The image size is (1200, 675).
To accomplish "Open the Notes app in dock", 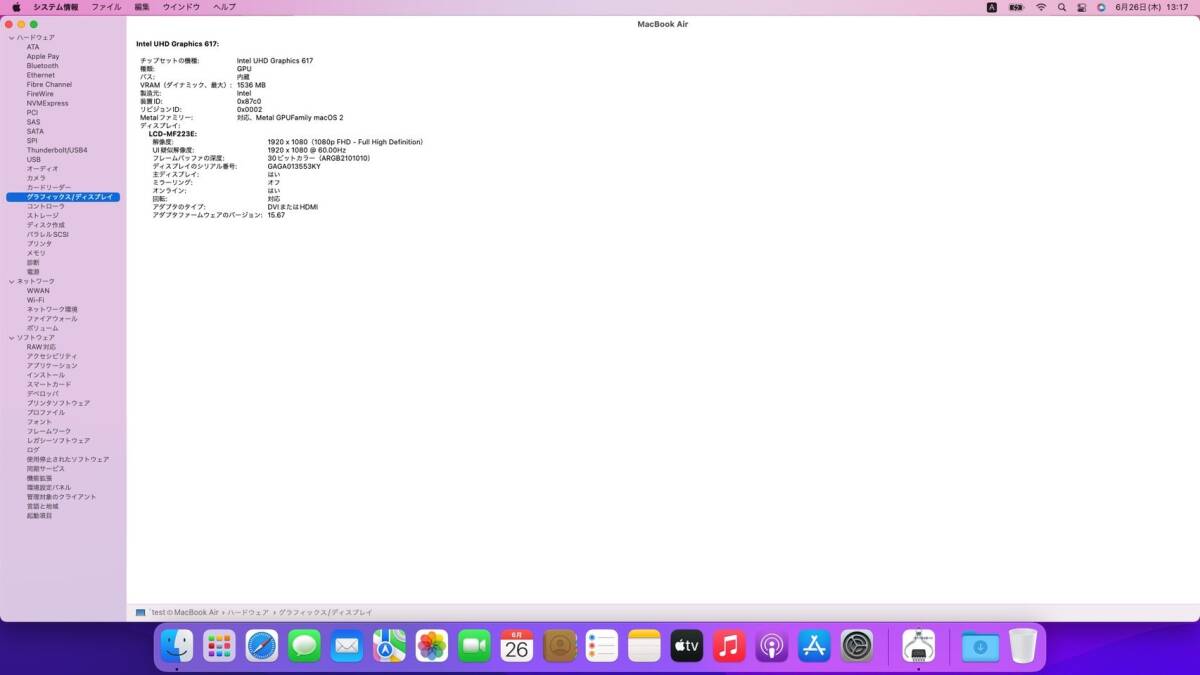I will tap(644, 647).
